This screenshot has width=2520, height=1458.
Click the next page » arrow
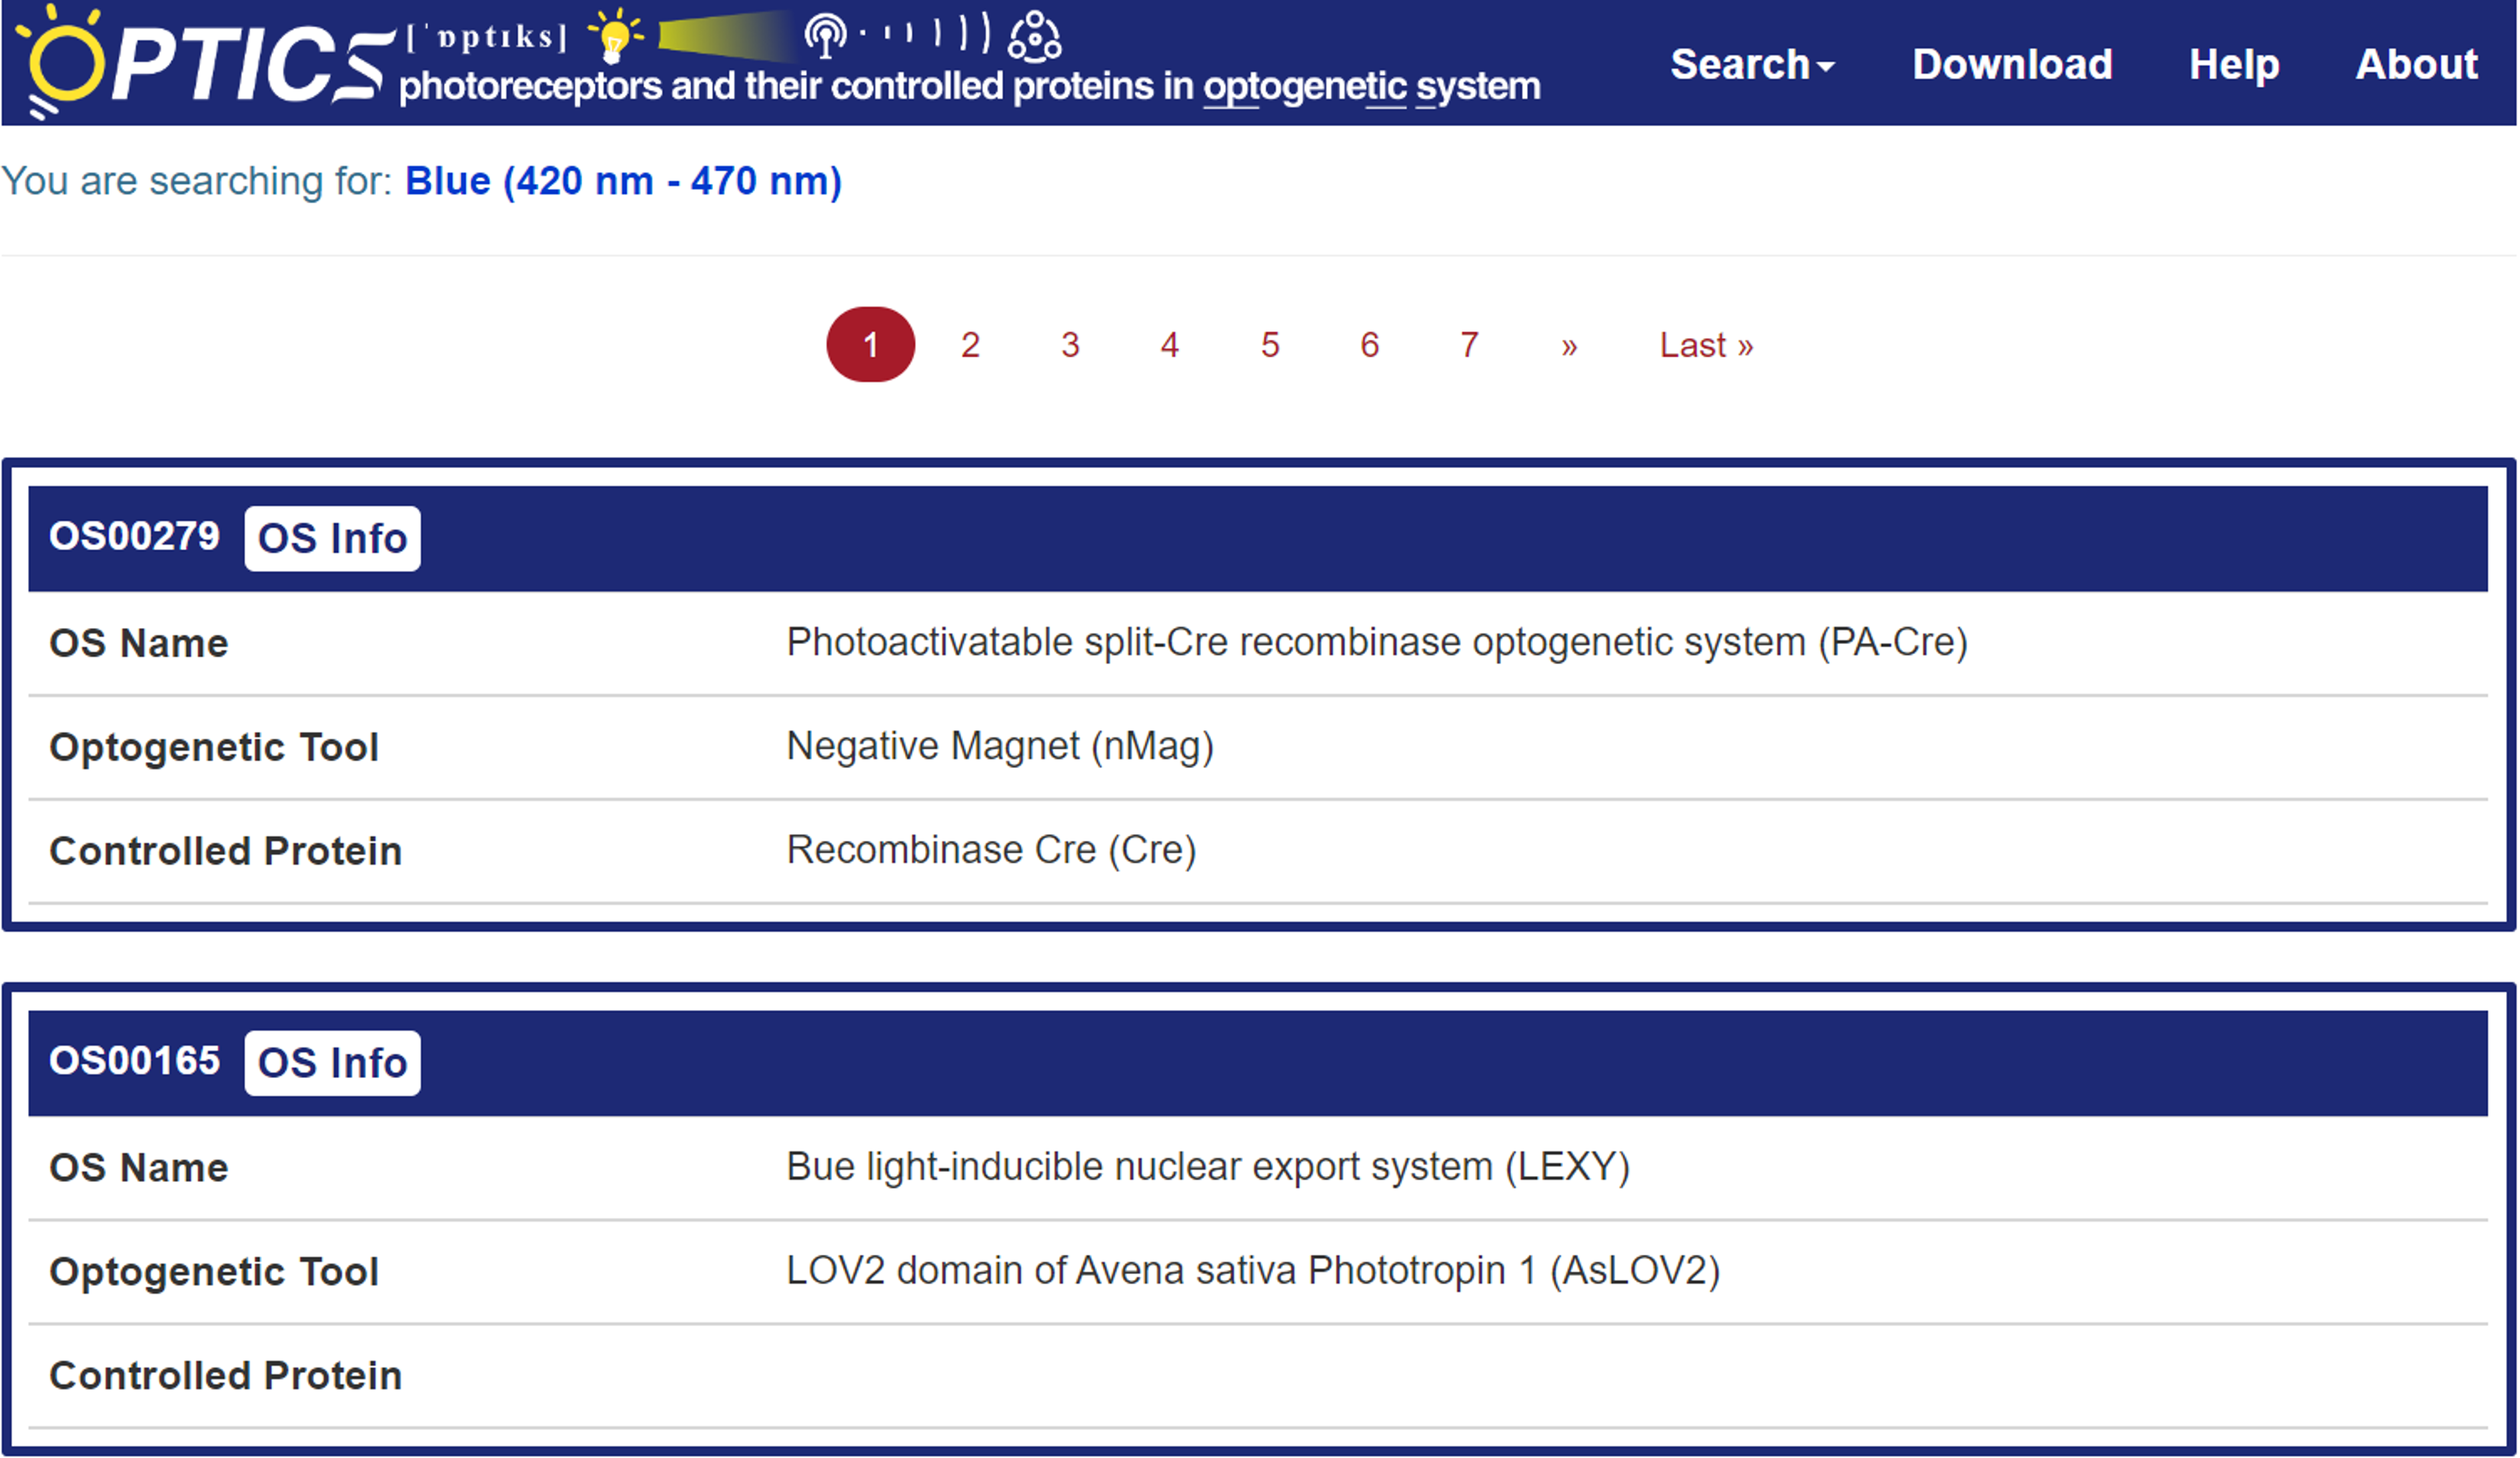(x=1568, y=345)
